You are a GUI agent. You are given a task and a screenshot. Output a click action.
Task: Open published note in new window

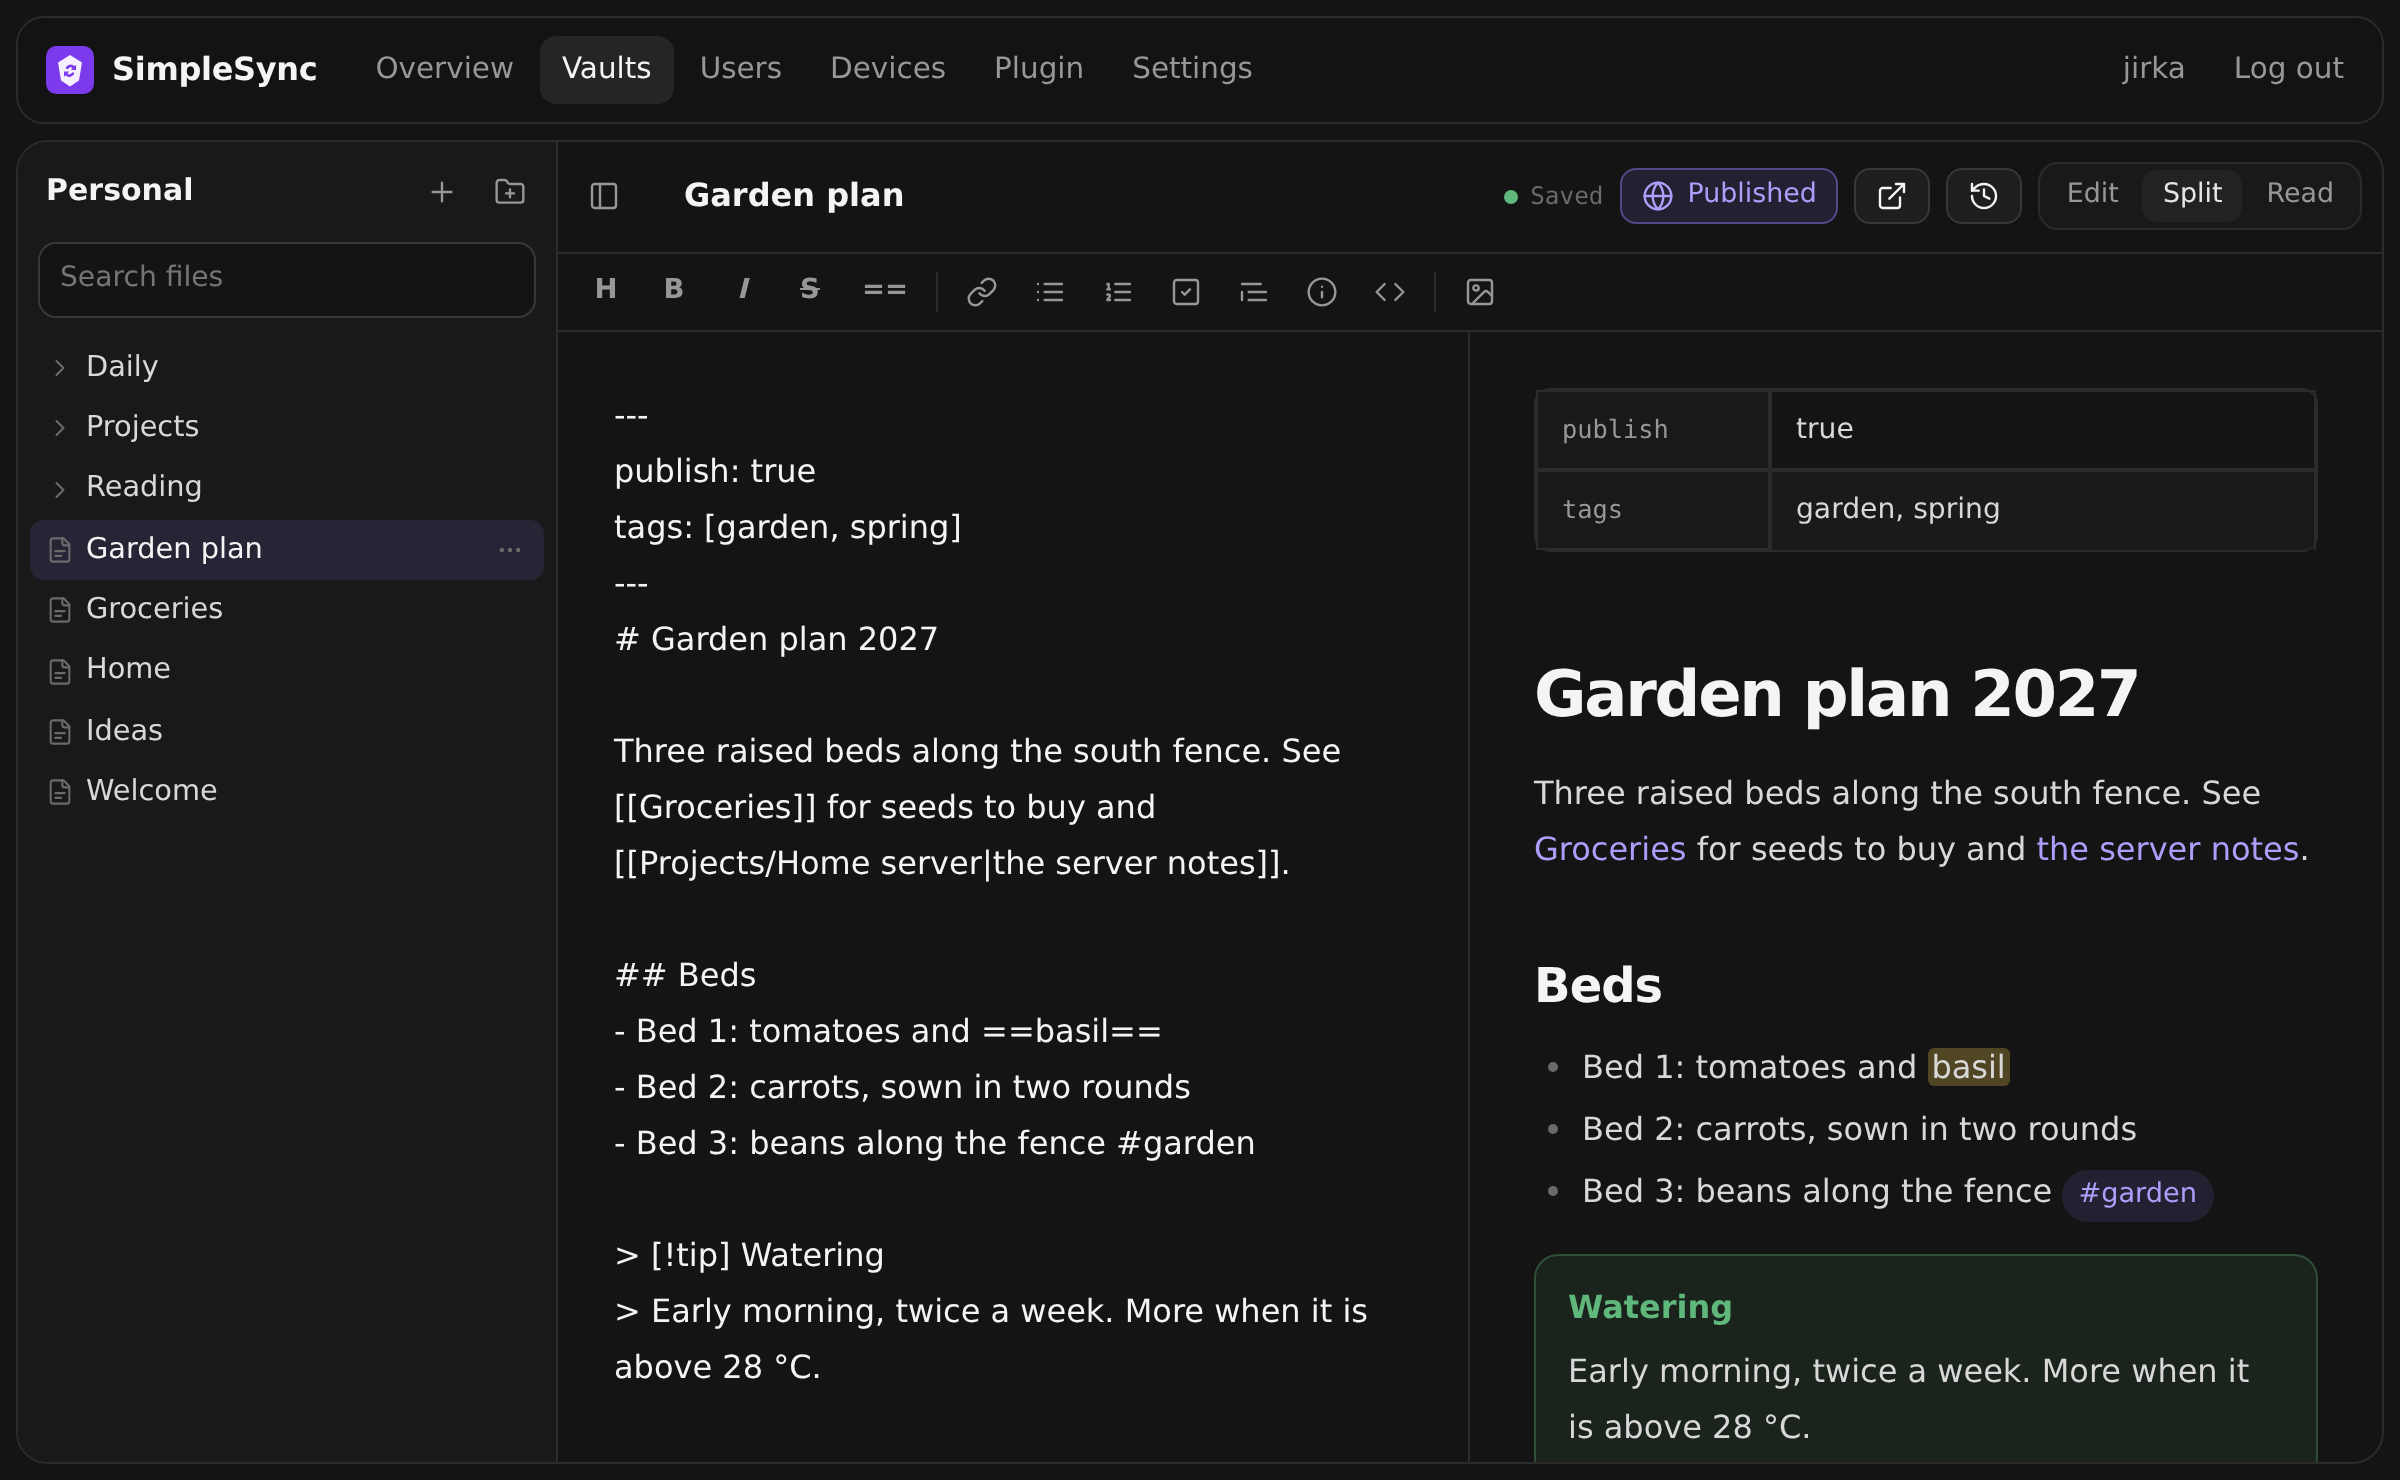pyautogui.click(x=1892, y=195)
